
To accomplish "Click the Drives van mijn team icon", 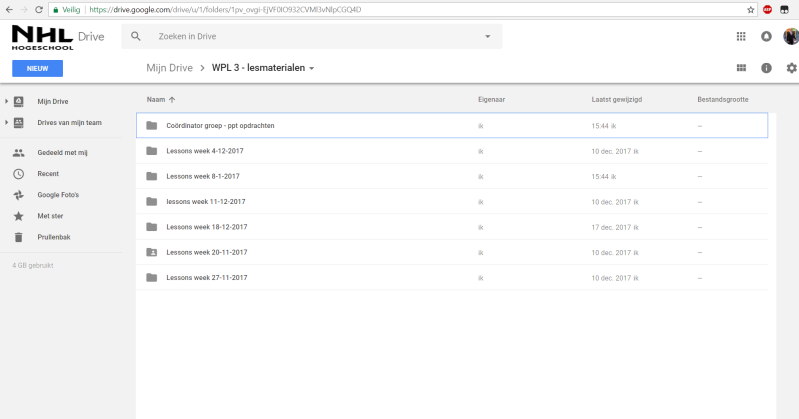I will pyautogui.click(x=18, y=123).
